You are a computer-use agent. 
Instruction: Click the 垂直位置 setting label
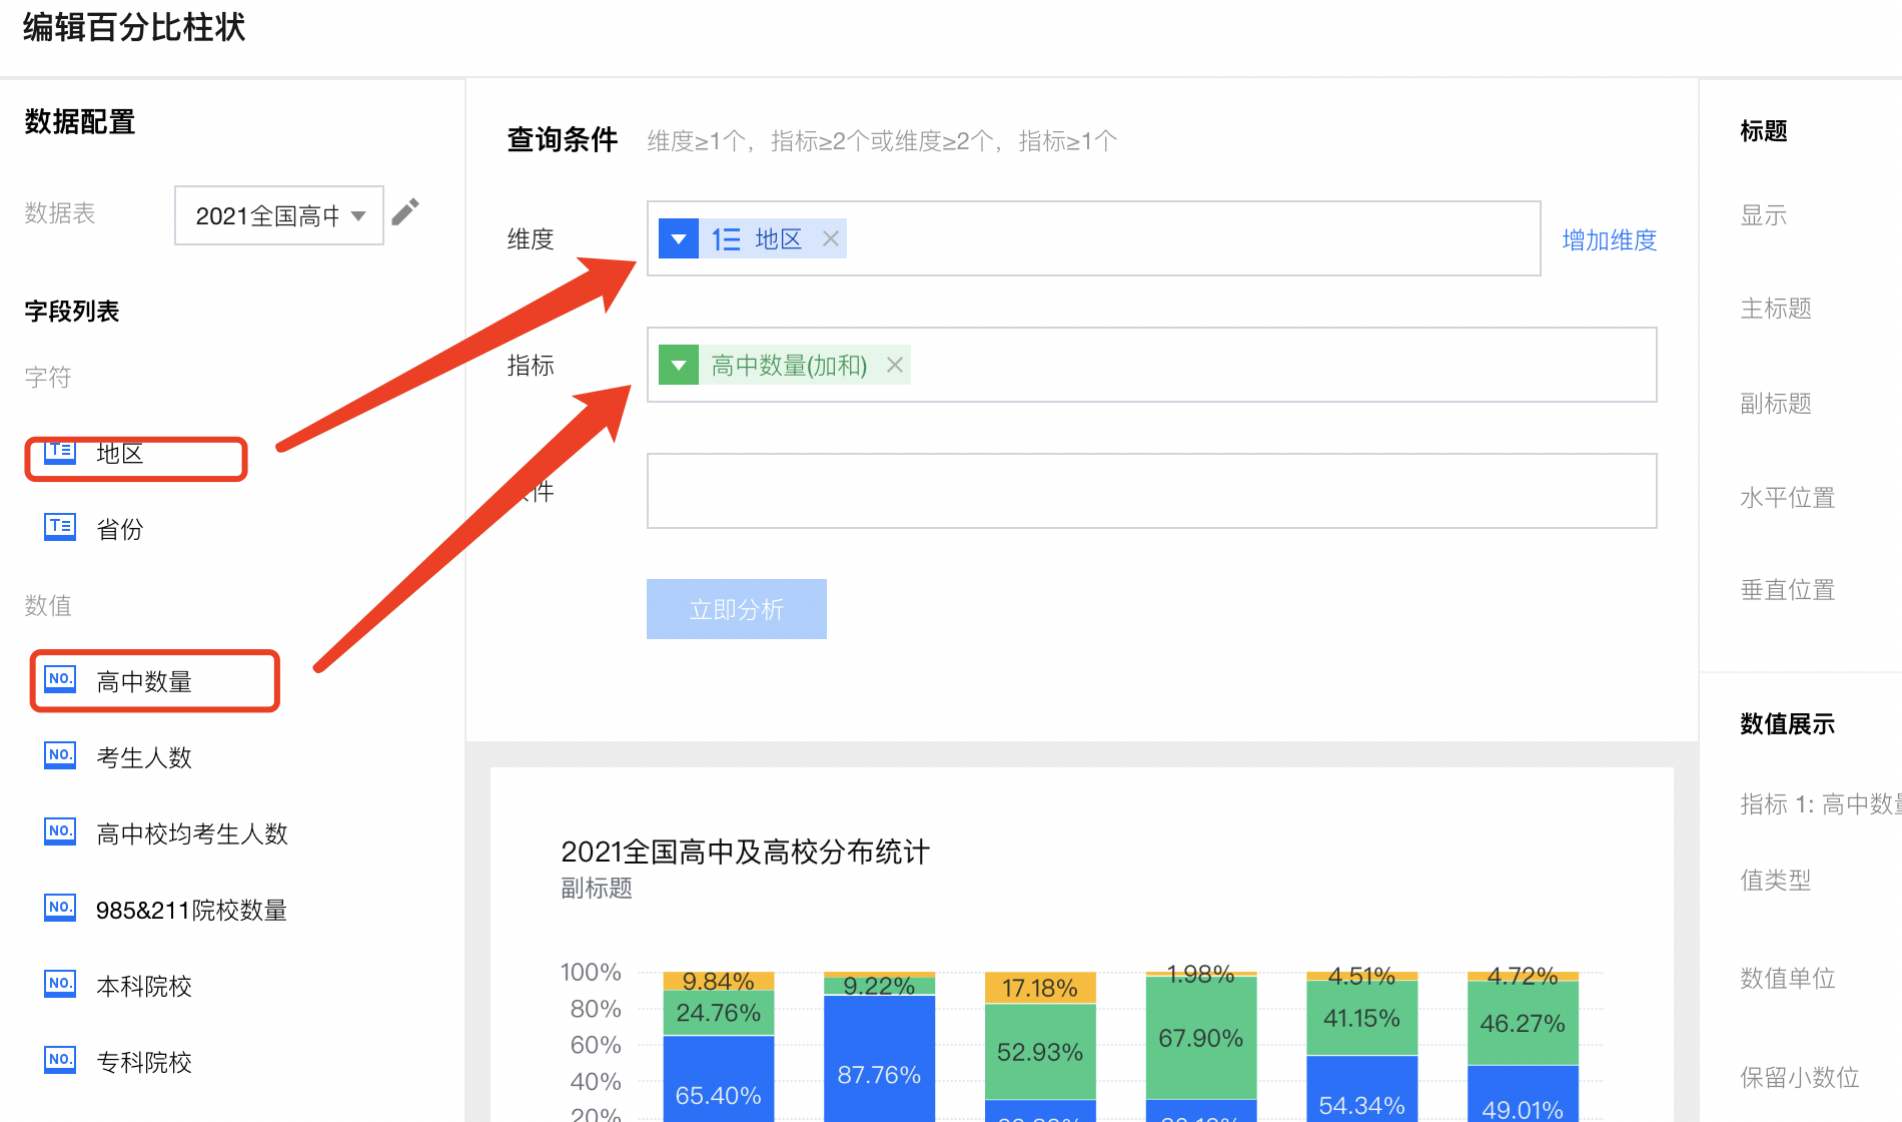point(1787,590)
